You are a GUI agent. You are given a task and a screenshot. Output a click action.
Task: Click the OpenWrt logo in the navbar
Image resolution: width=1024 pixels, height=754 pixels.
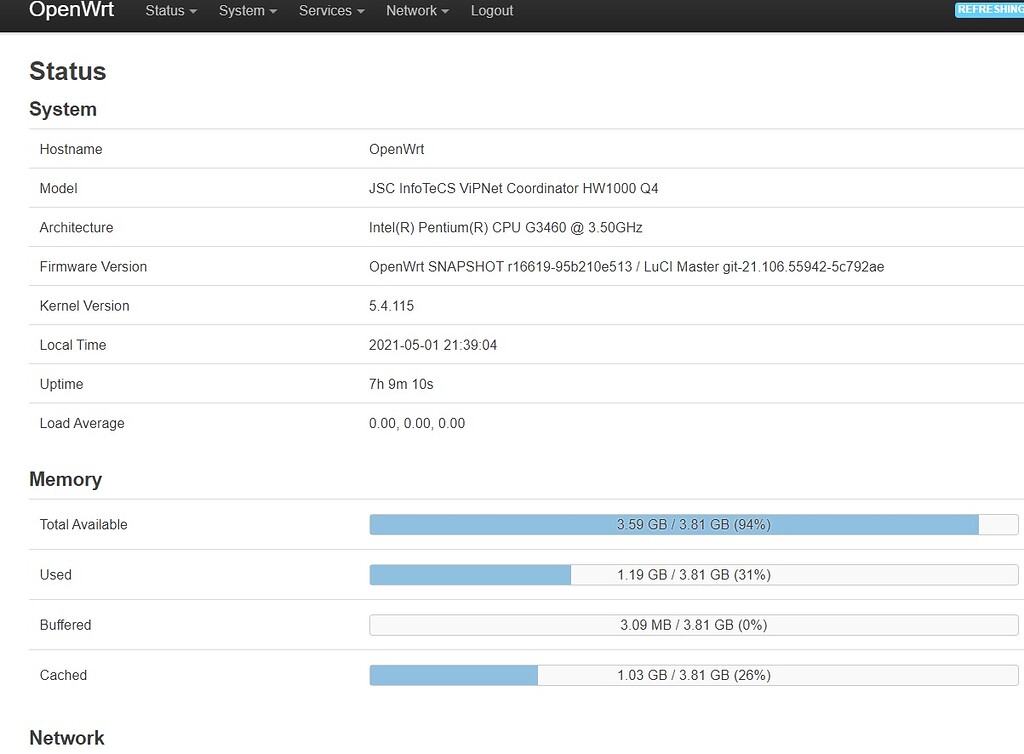click(x=71, y=11)
